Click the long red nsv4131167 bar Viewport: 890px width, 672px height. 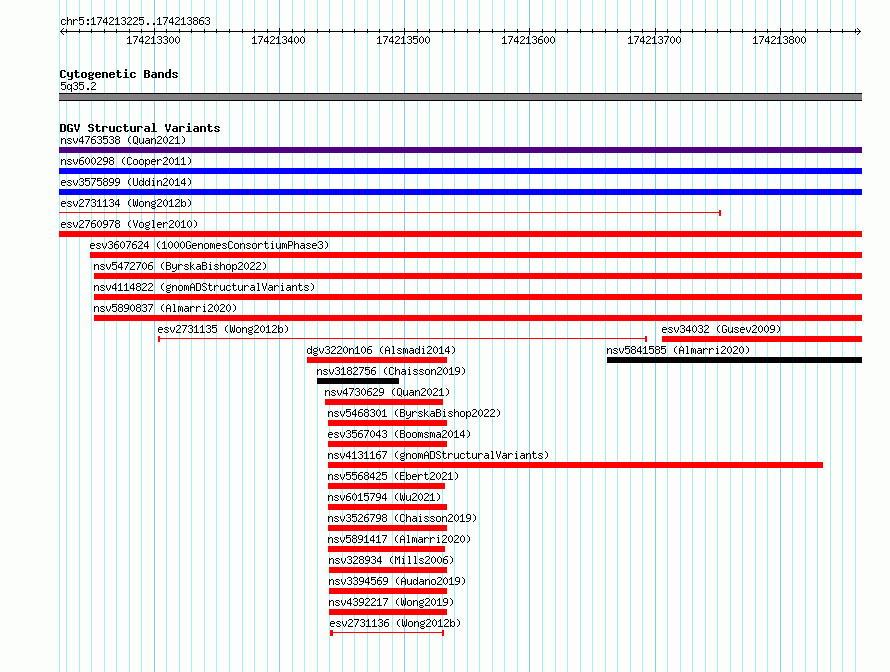575,465
